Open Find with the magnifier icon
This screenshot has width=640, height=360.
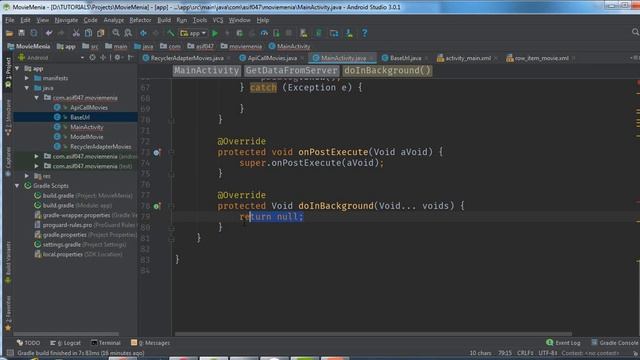[x=116, y=33]
